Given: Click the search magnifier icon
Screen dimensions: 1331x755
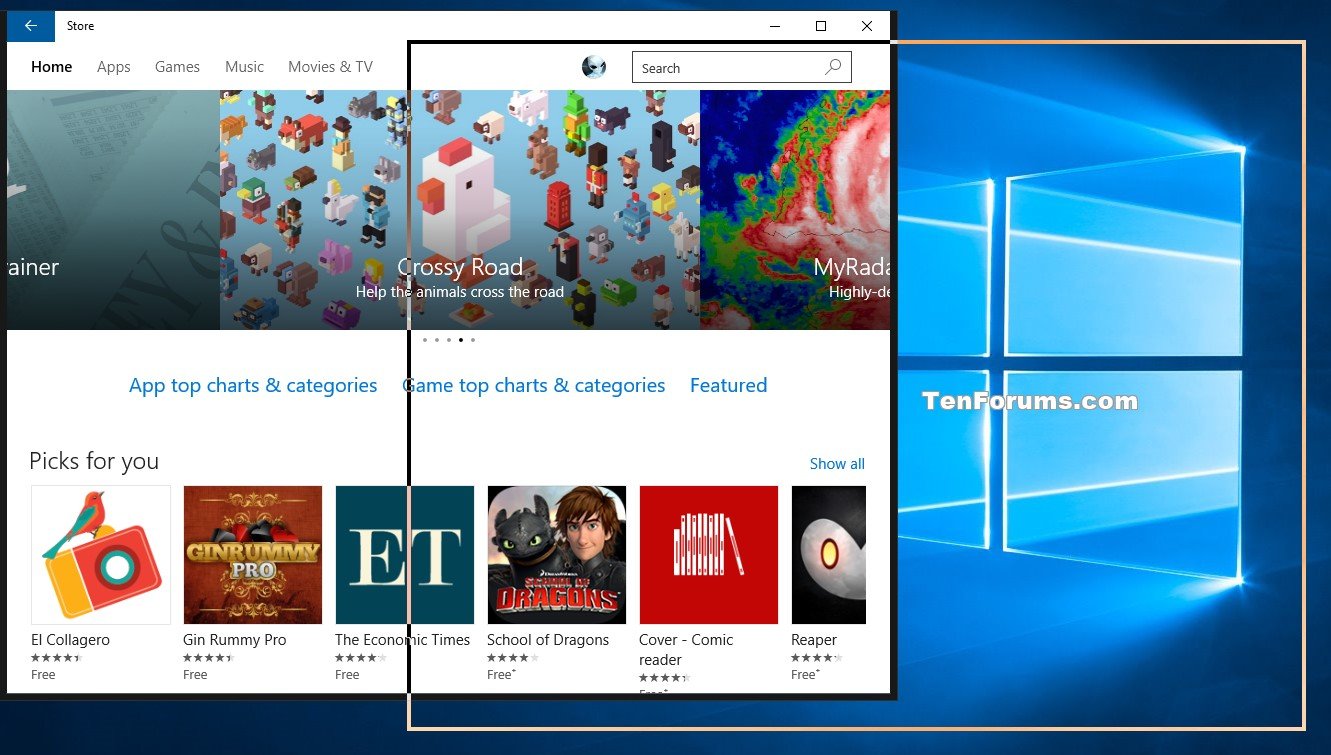Looking at the screenshot, I should 833,67.
